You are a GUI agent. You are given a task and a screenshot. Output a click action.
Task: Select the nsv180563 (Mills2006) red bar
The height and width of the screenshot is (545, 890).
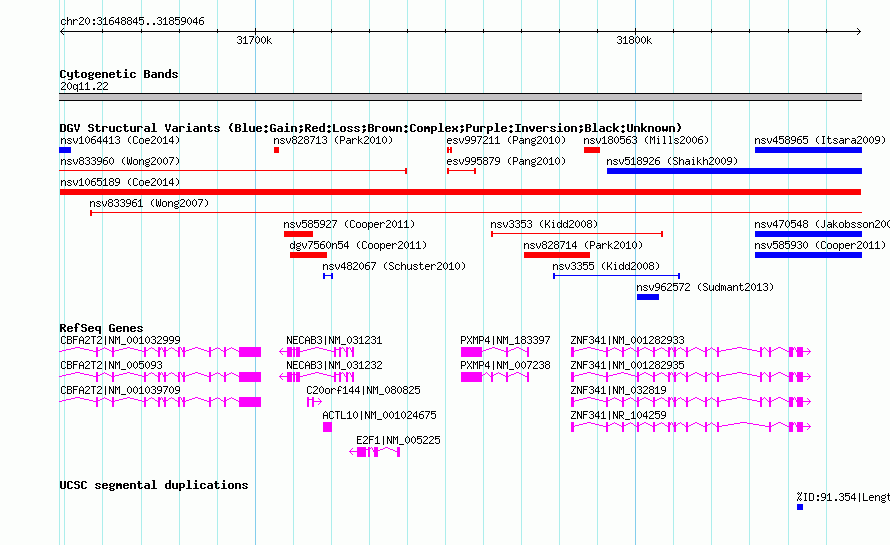[592, 150]
